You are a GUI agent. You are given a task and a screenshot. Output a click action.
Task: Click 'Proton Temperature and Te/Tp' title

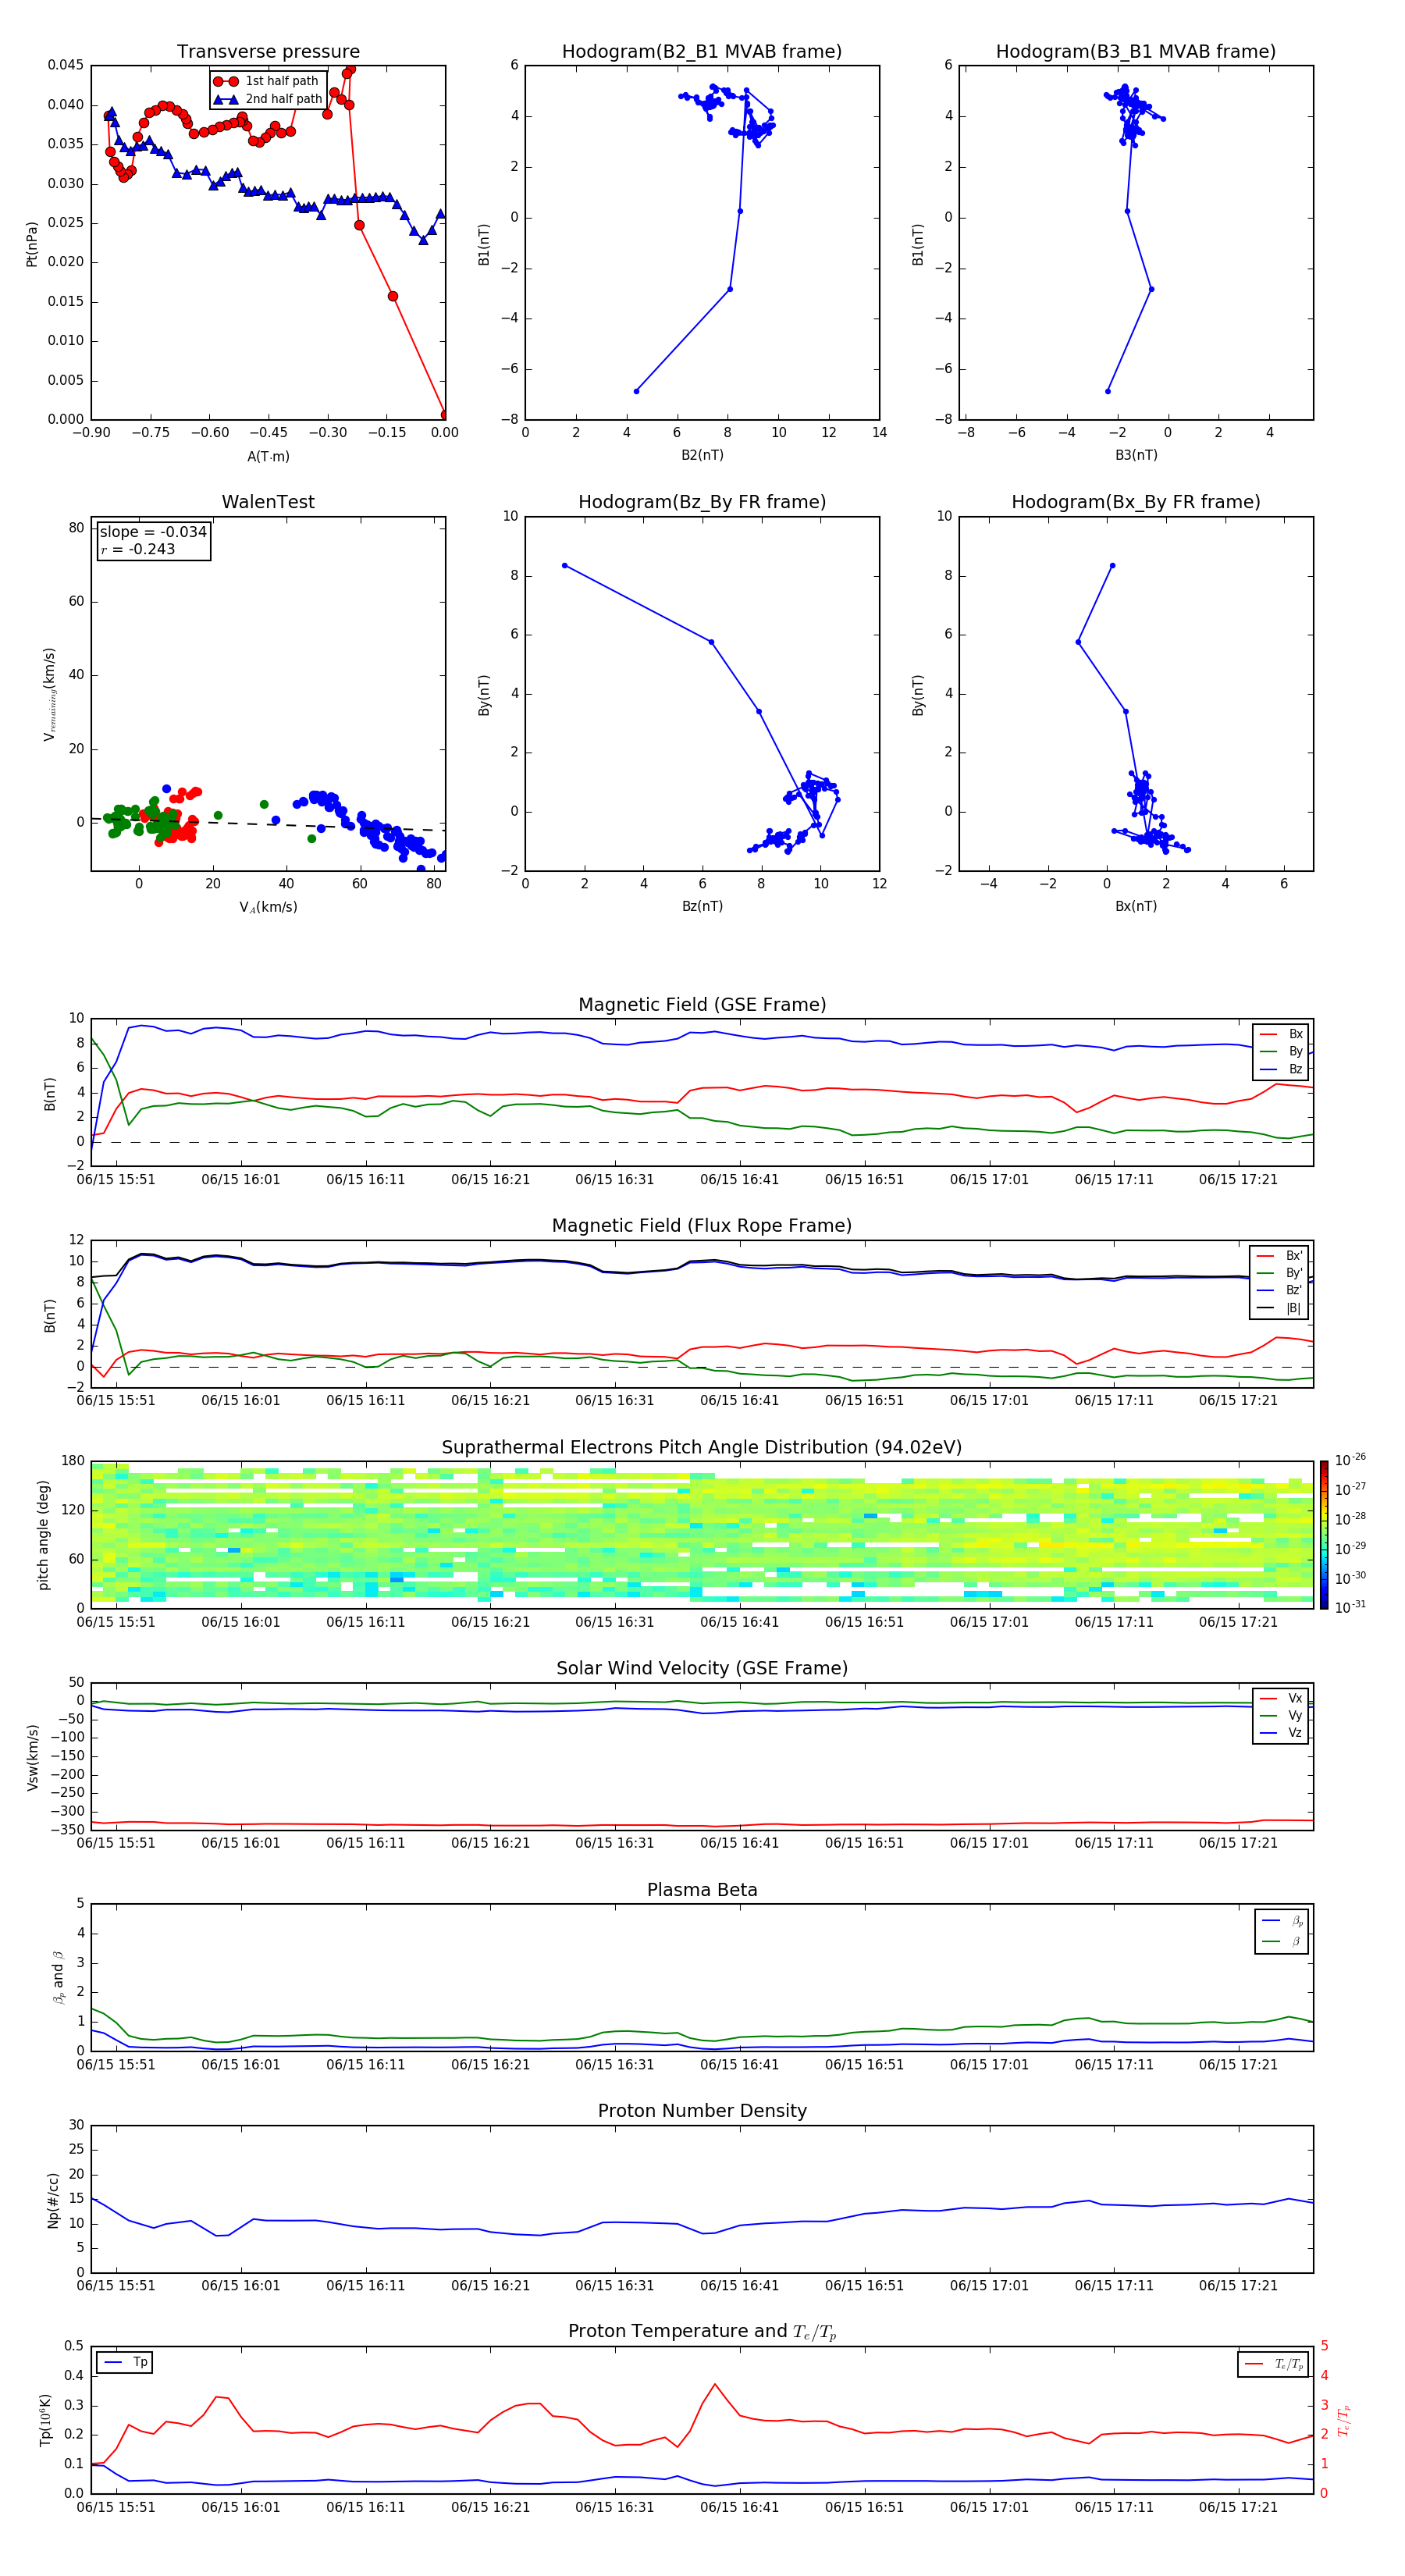coord(702,2332)
